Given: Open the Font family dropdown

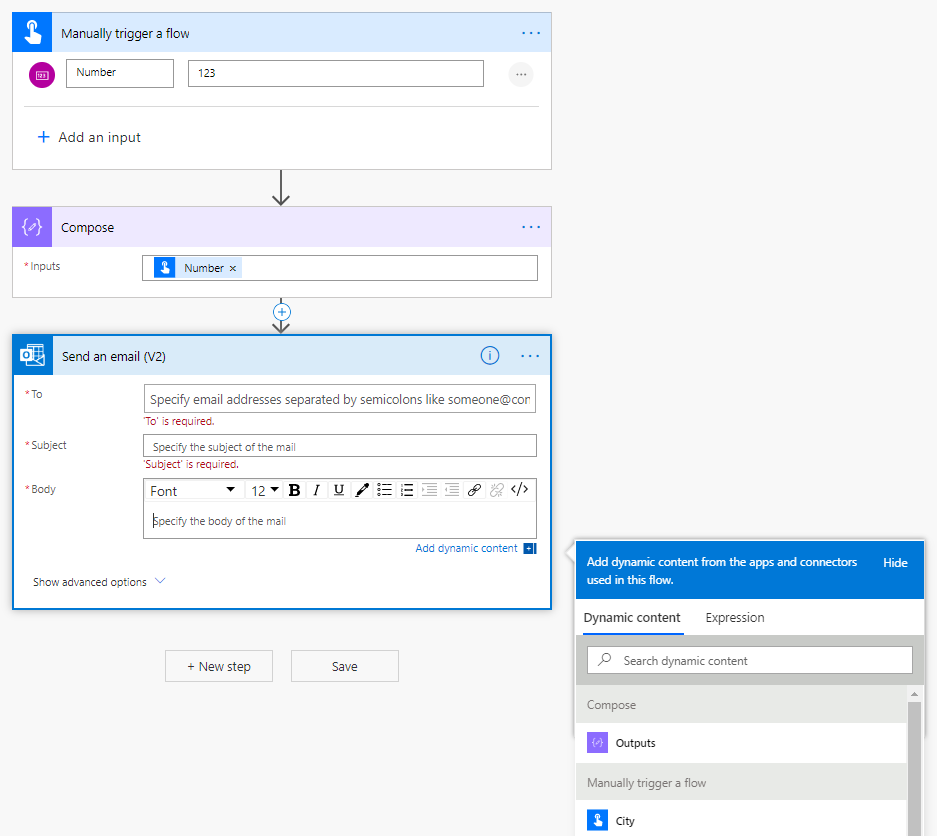Looking at the screenshot, I should [x=193, y=490].
